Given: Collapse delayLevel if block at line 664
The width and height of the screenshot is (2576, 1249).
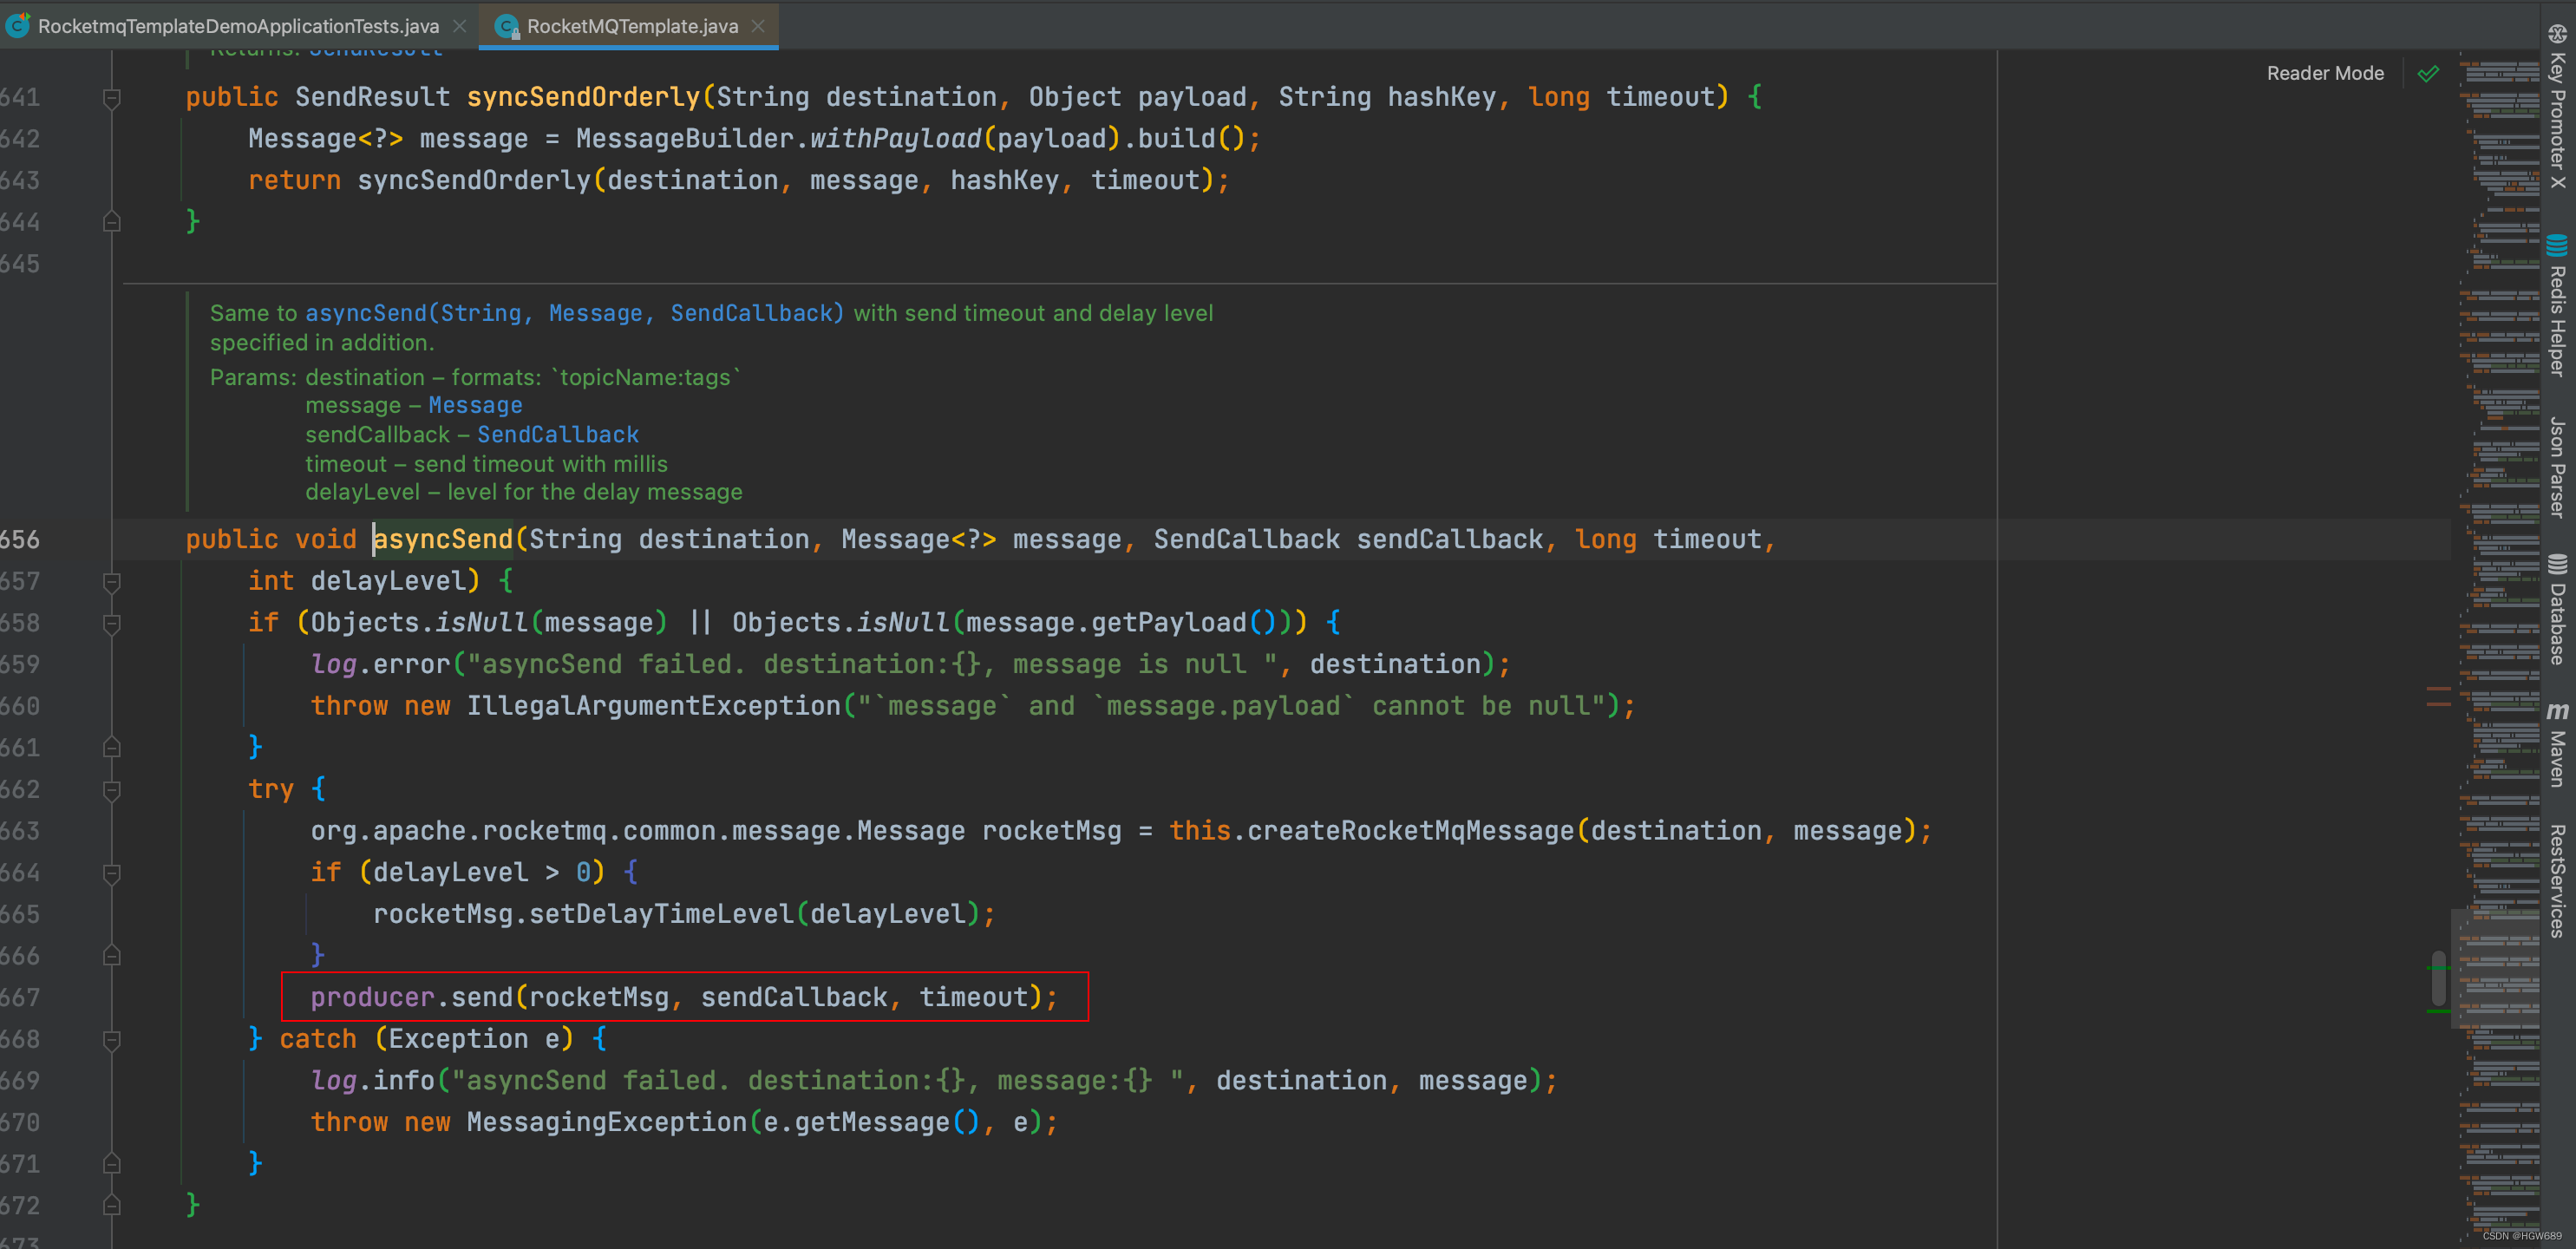Looking at the screenshot, I should coord(112,873).
